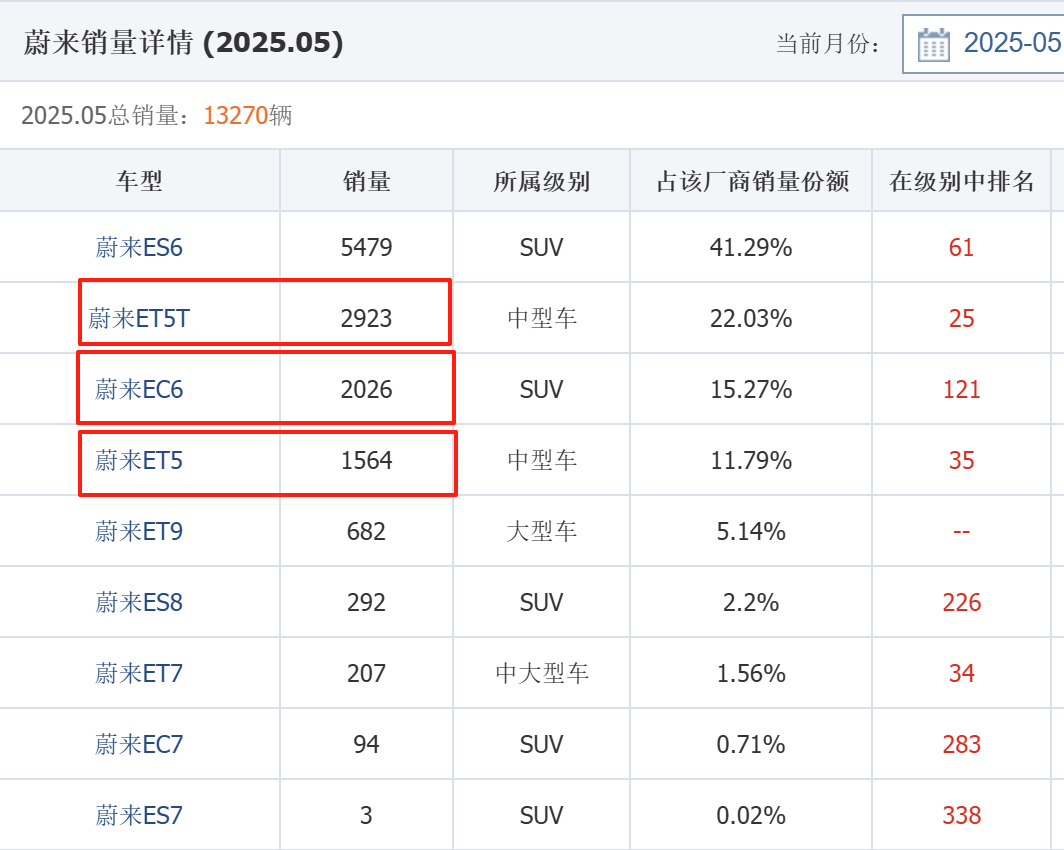The width and height of the screenshot is (1064, 850).
Task: Click the 销量 column header
Action: pyautogui.click(x=366, y=181)
